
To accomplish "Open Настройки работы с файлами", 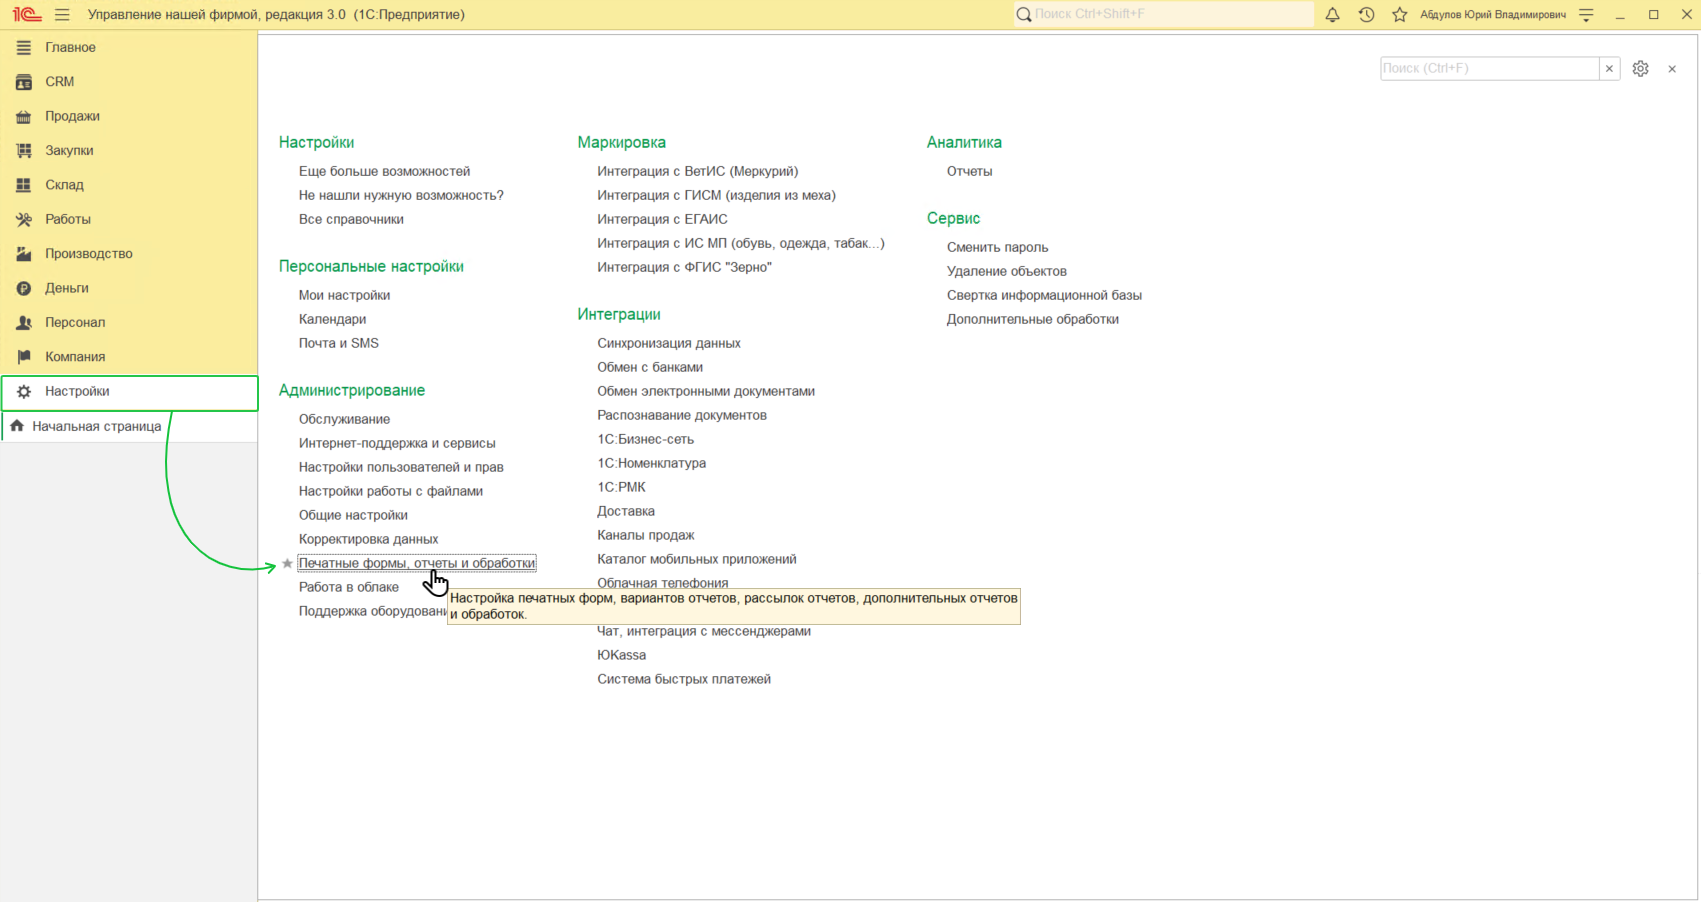I will coord(391,491).
